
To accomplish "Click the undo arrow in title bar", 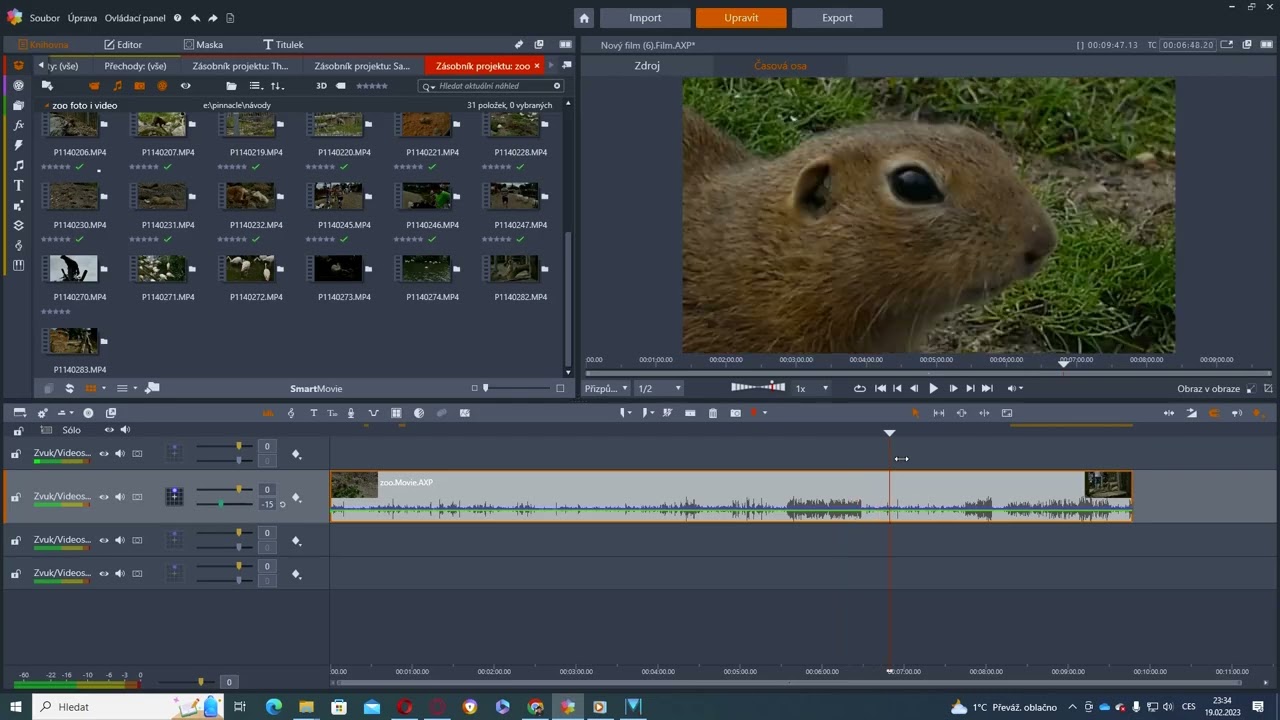I will click(x=195, y=18).
